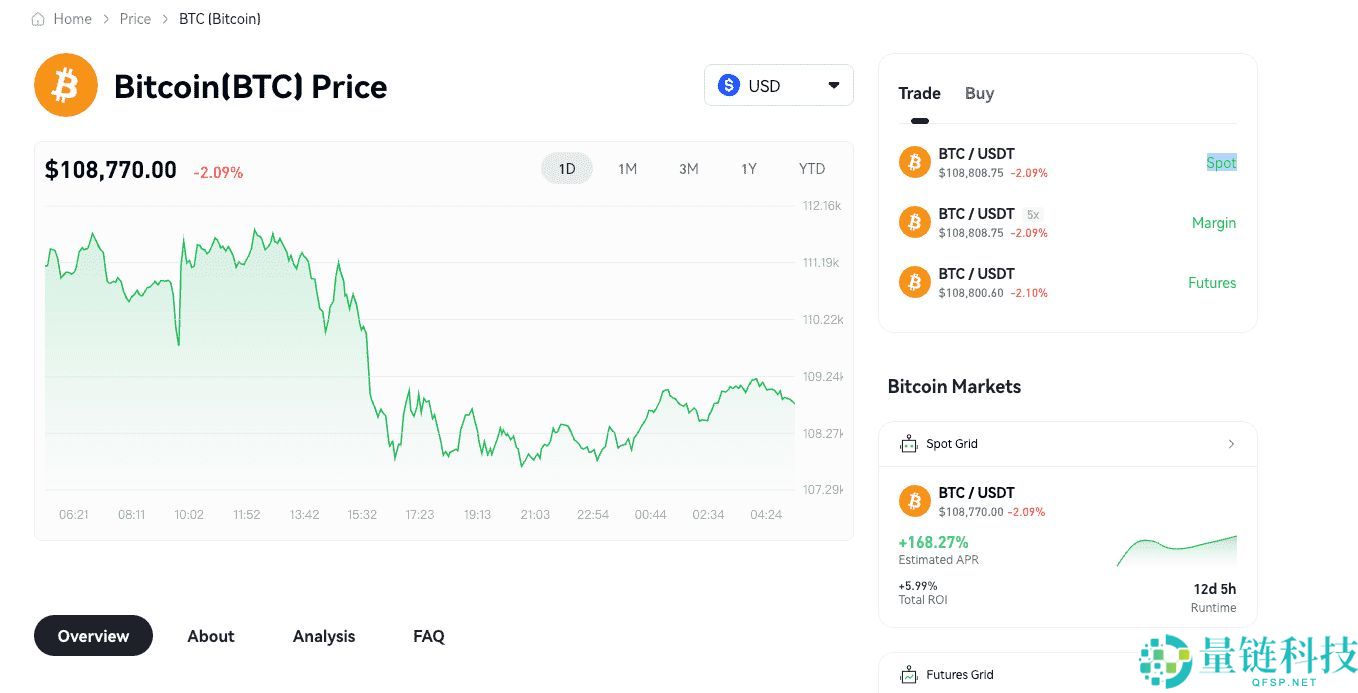Click the Price breadcrumb link
Screen dimensions: 1358x693
tap(135, 18)
